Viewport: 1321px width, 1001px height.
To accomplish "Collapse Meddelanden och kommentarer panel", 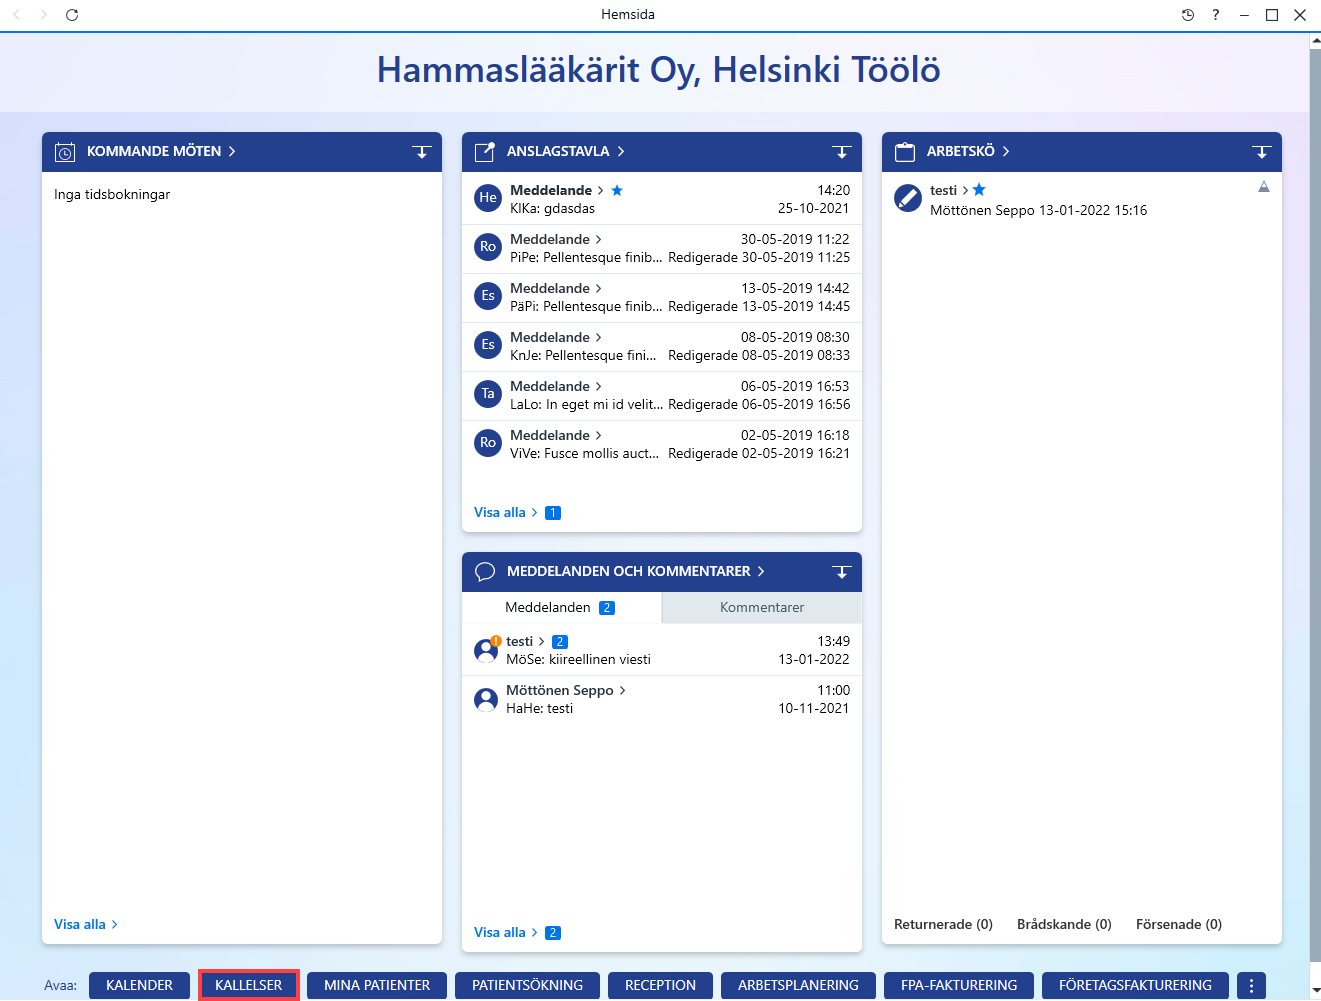I will click(x=842, y=572).
